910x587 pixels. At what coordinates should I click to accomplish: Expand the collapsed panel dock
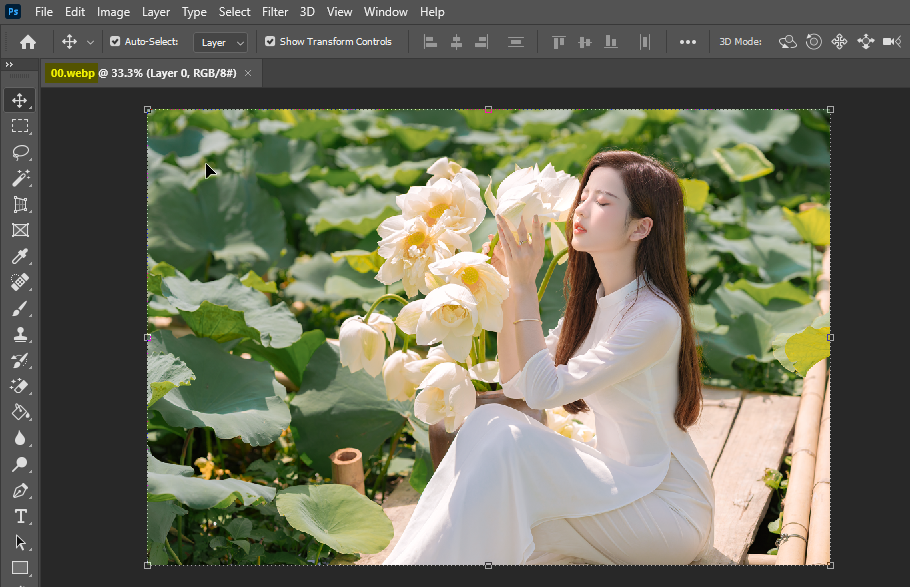click(11, 62)
